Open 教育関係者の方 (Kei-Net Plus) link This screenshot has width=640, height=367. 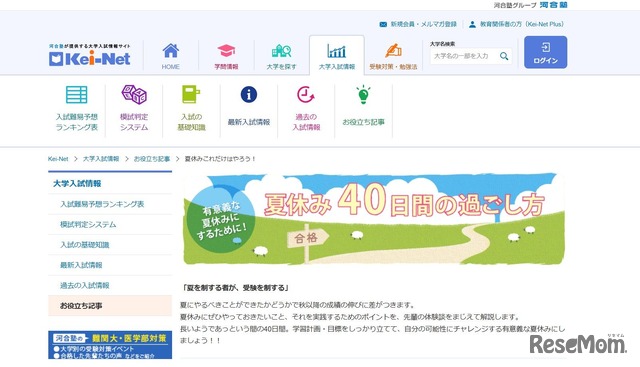point(522,24)
